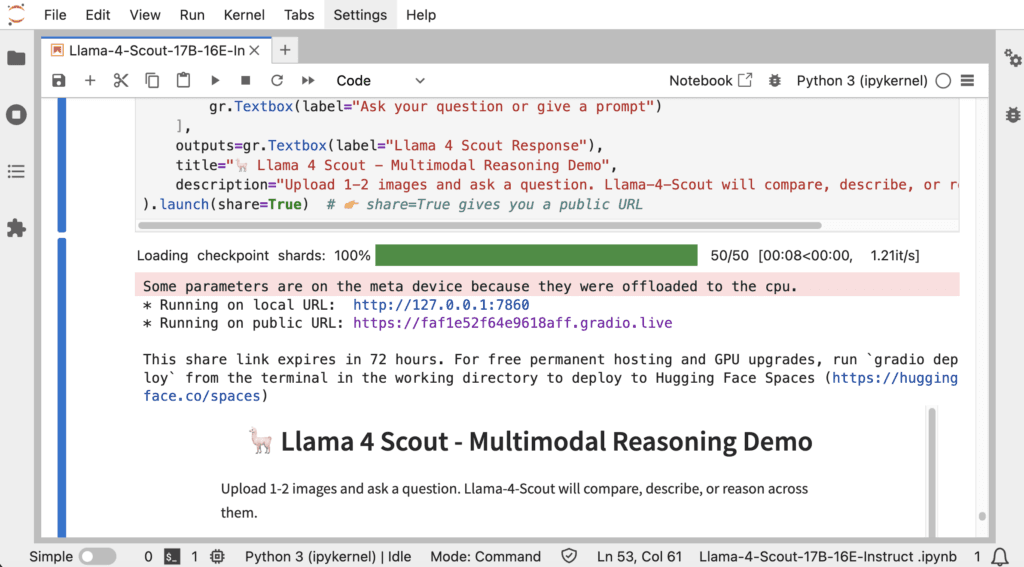Click the kernel chip icon in status bar
Image resolution: width=1024 pixels, height=567 pixels.
217,557
